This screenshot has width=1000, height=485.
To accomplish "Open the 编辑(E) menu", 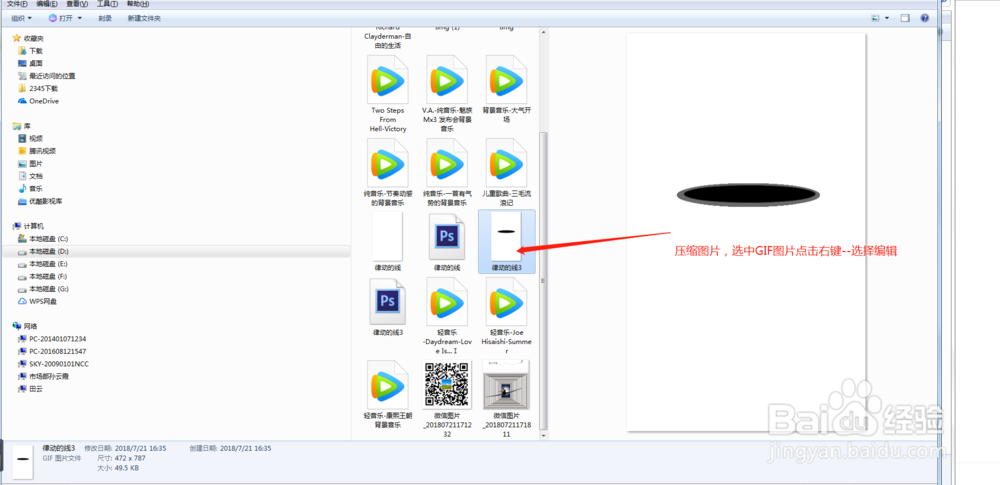I will [47, 4].
